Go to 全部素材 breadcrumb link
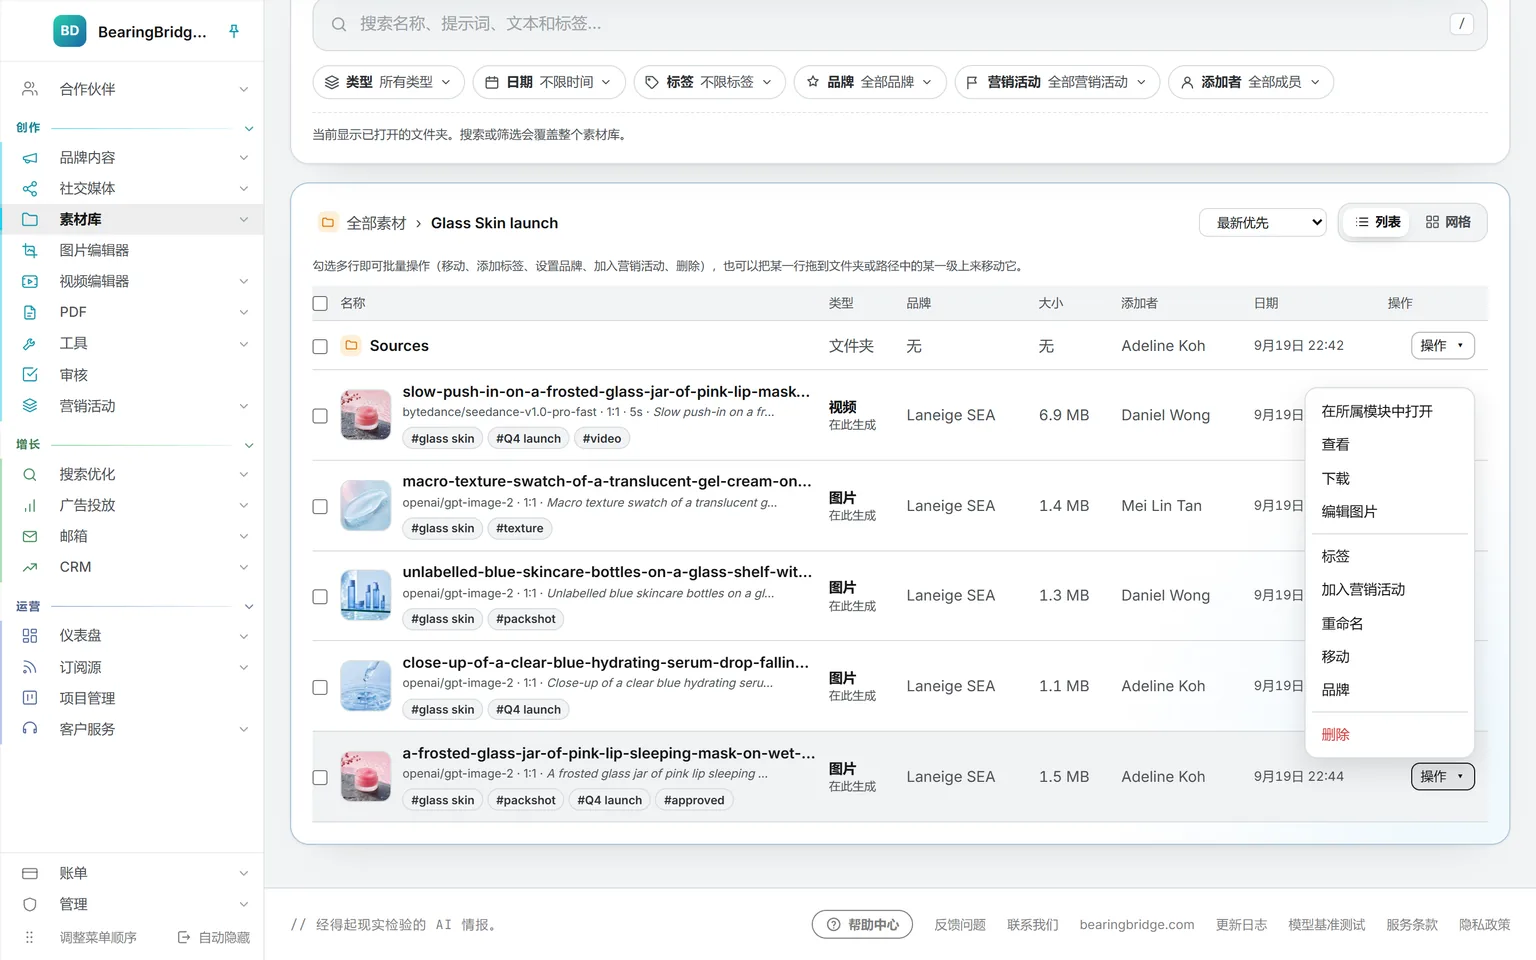 [376, 223]
